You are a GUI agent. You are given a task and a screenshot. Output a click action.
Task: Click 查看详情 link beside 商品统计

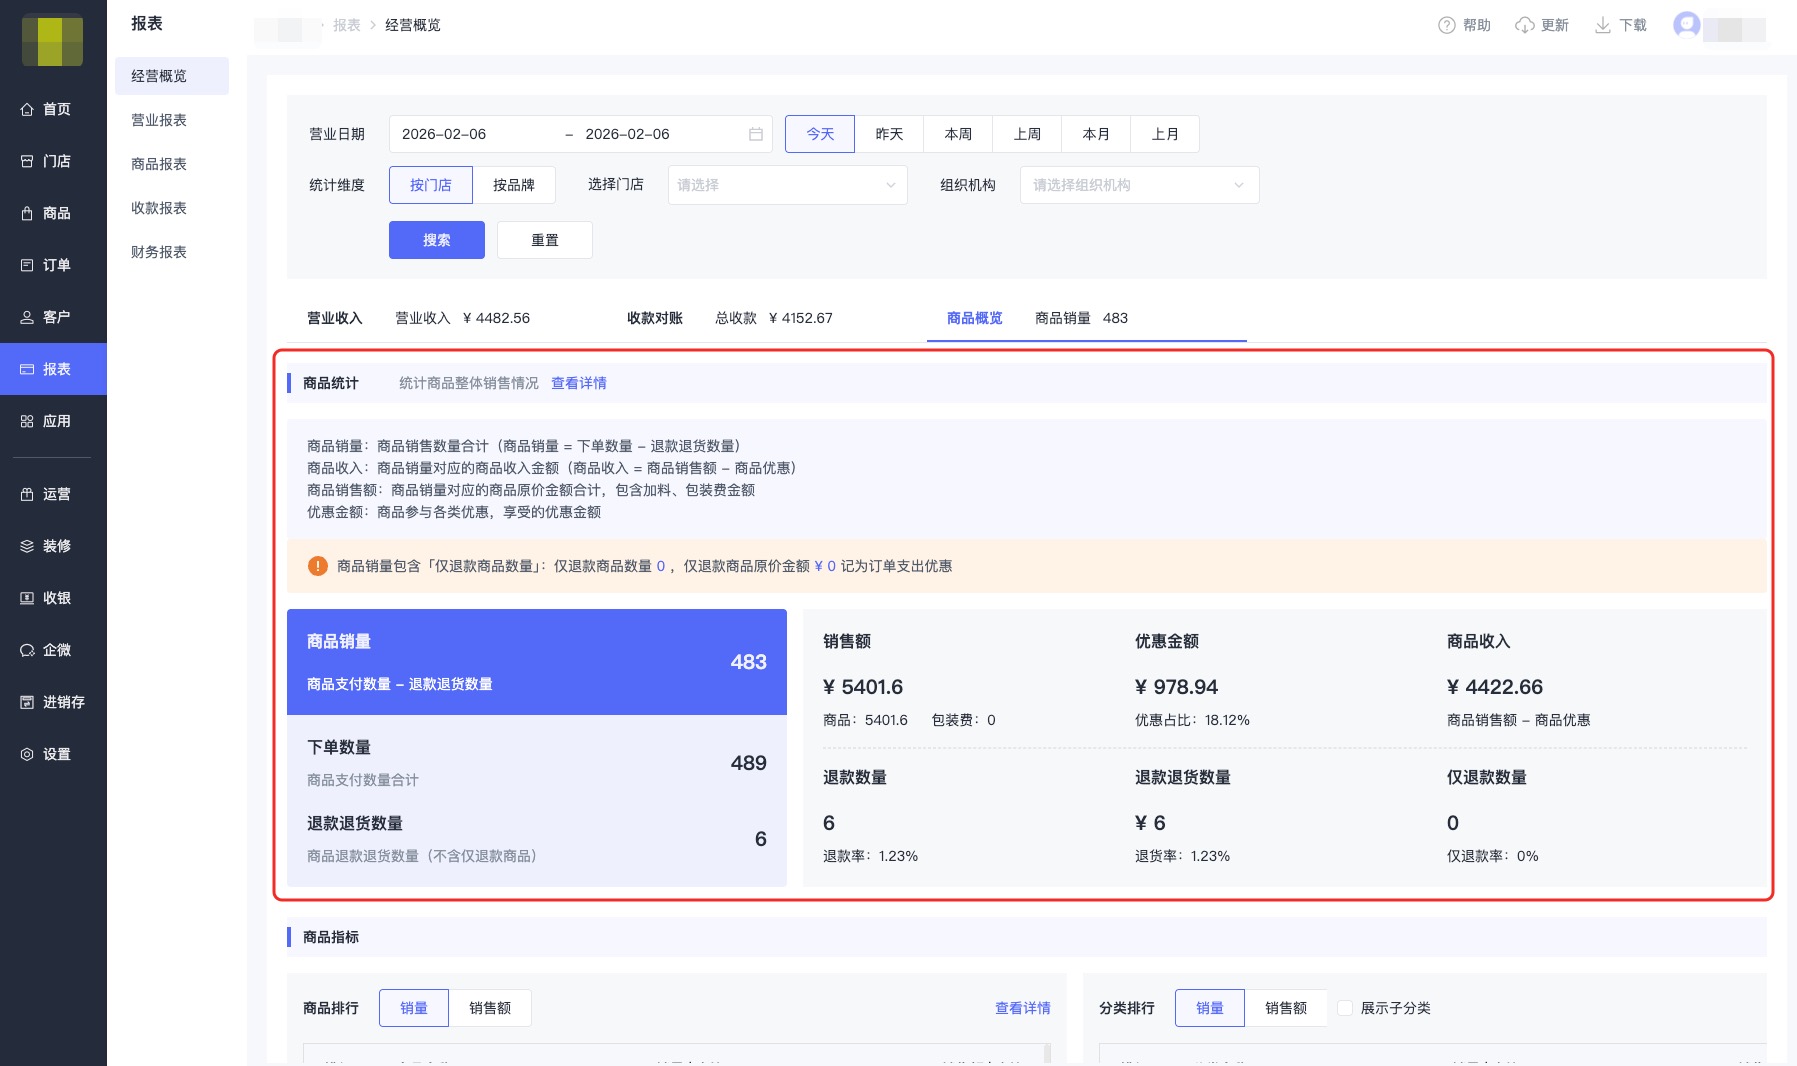[578, 383]
